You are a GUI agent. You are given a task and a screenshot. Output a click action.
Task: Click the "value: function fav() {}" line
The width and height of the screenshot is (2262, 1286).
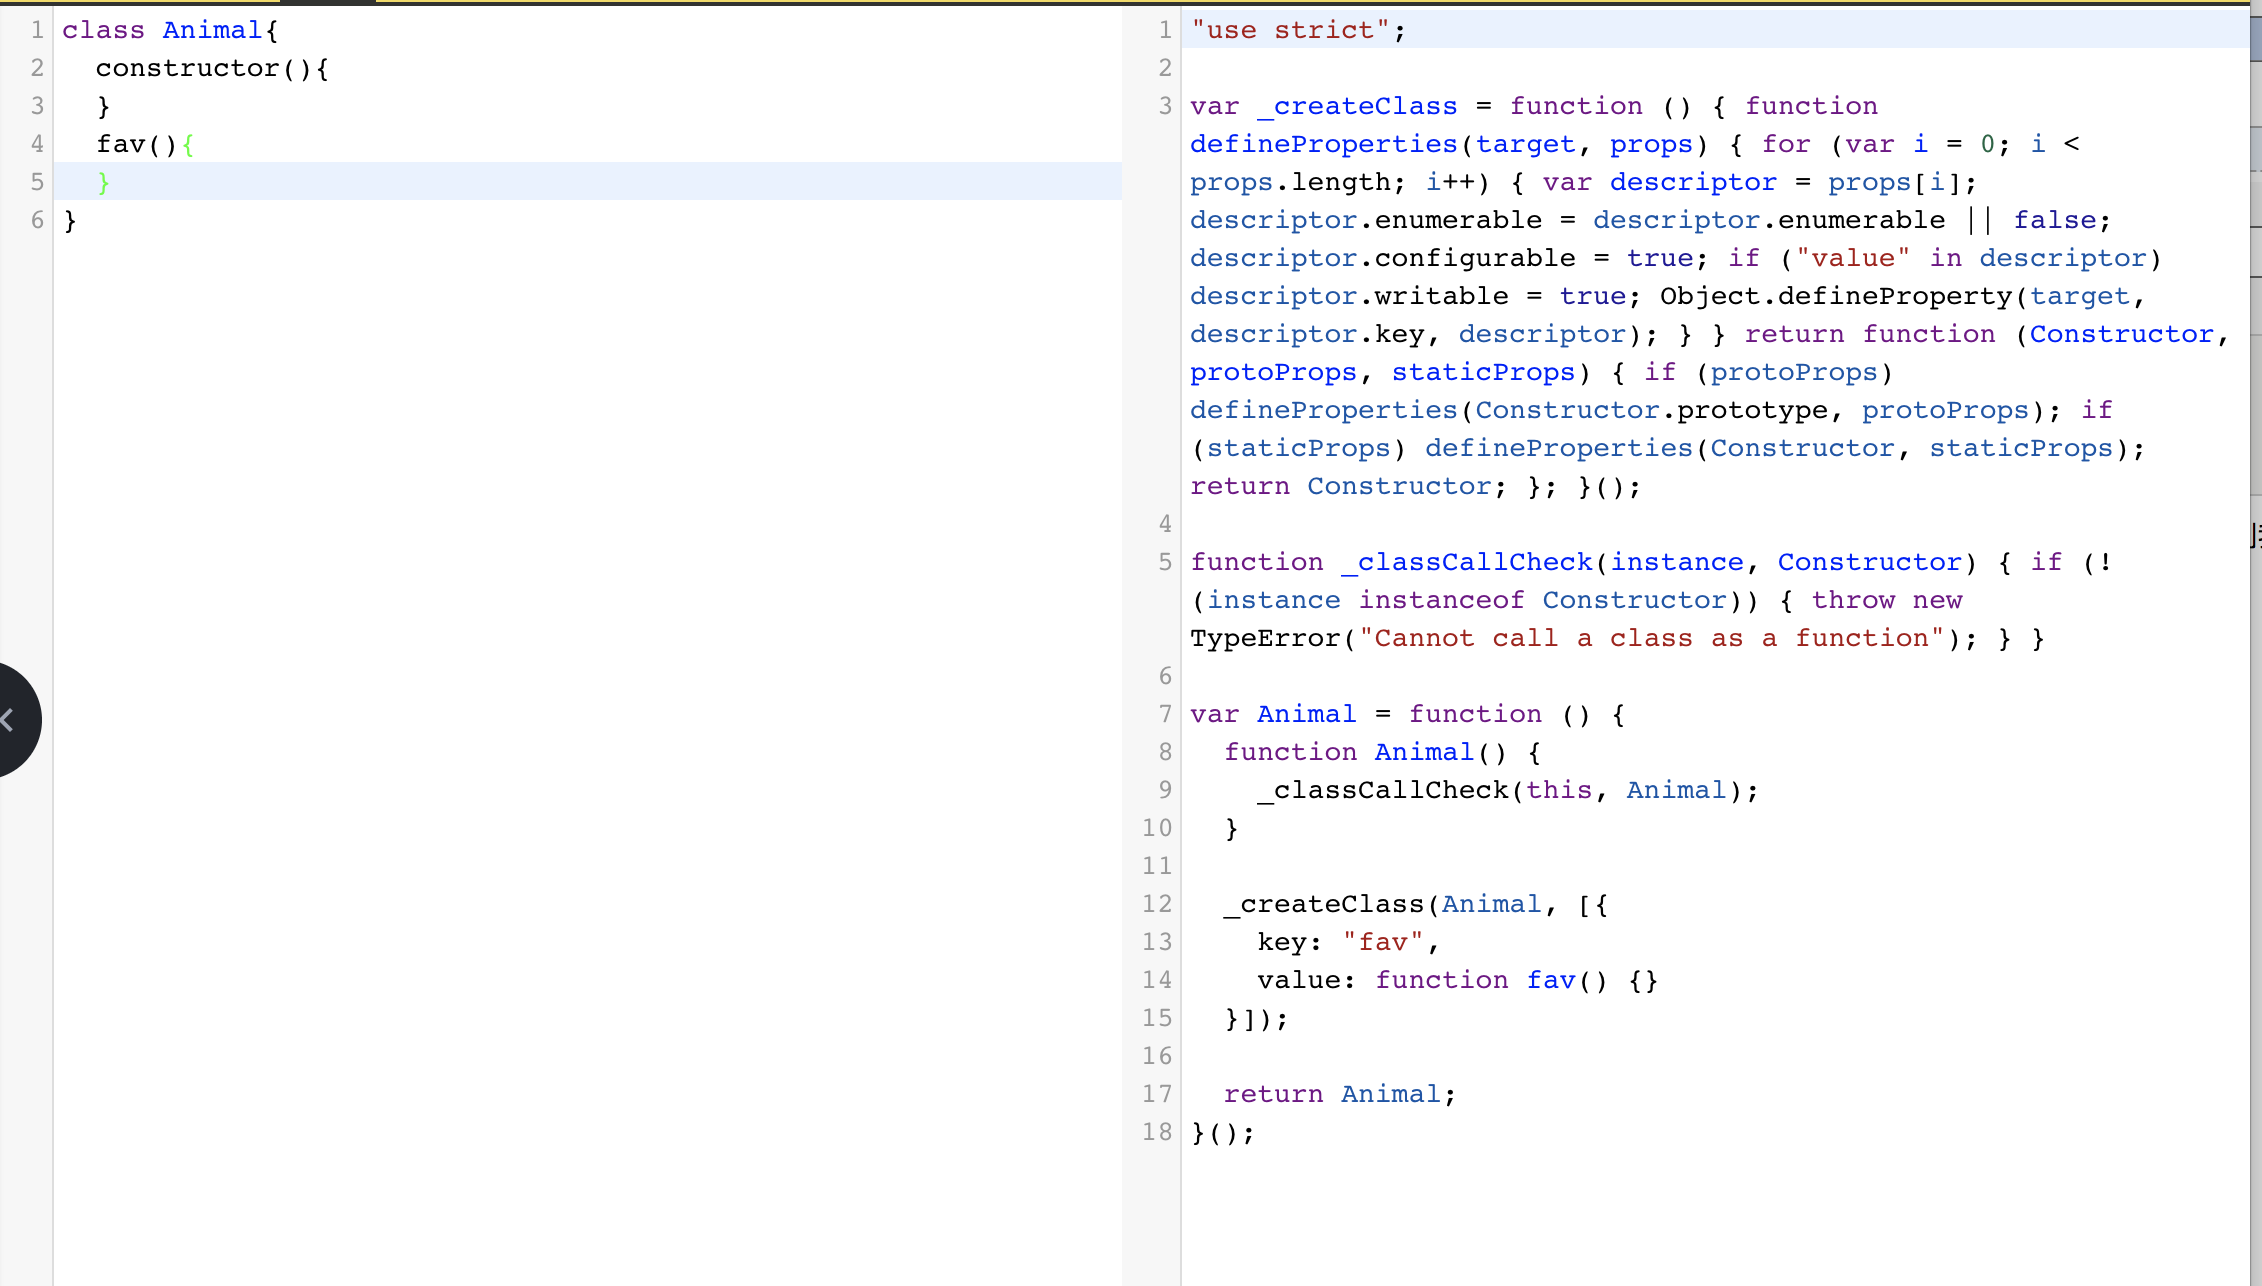point(1457,980)
